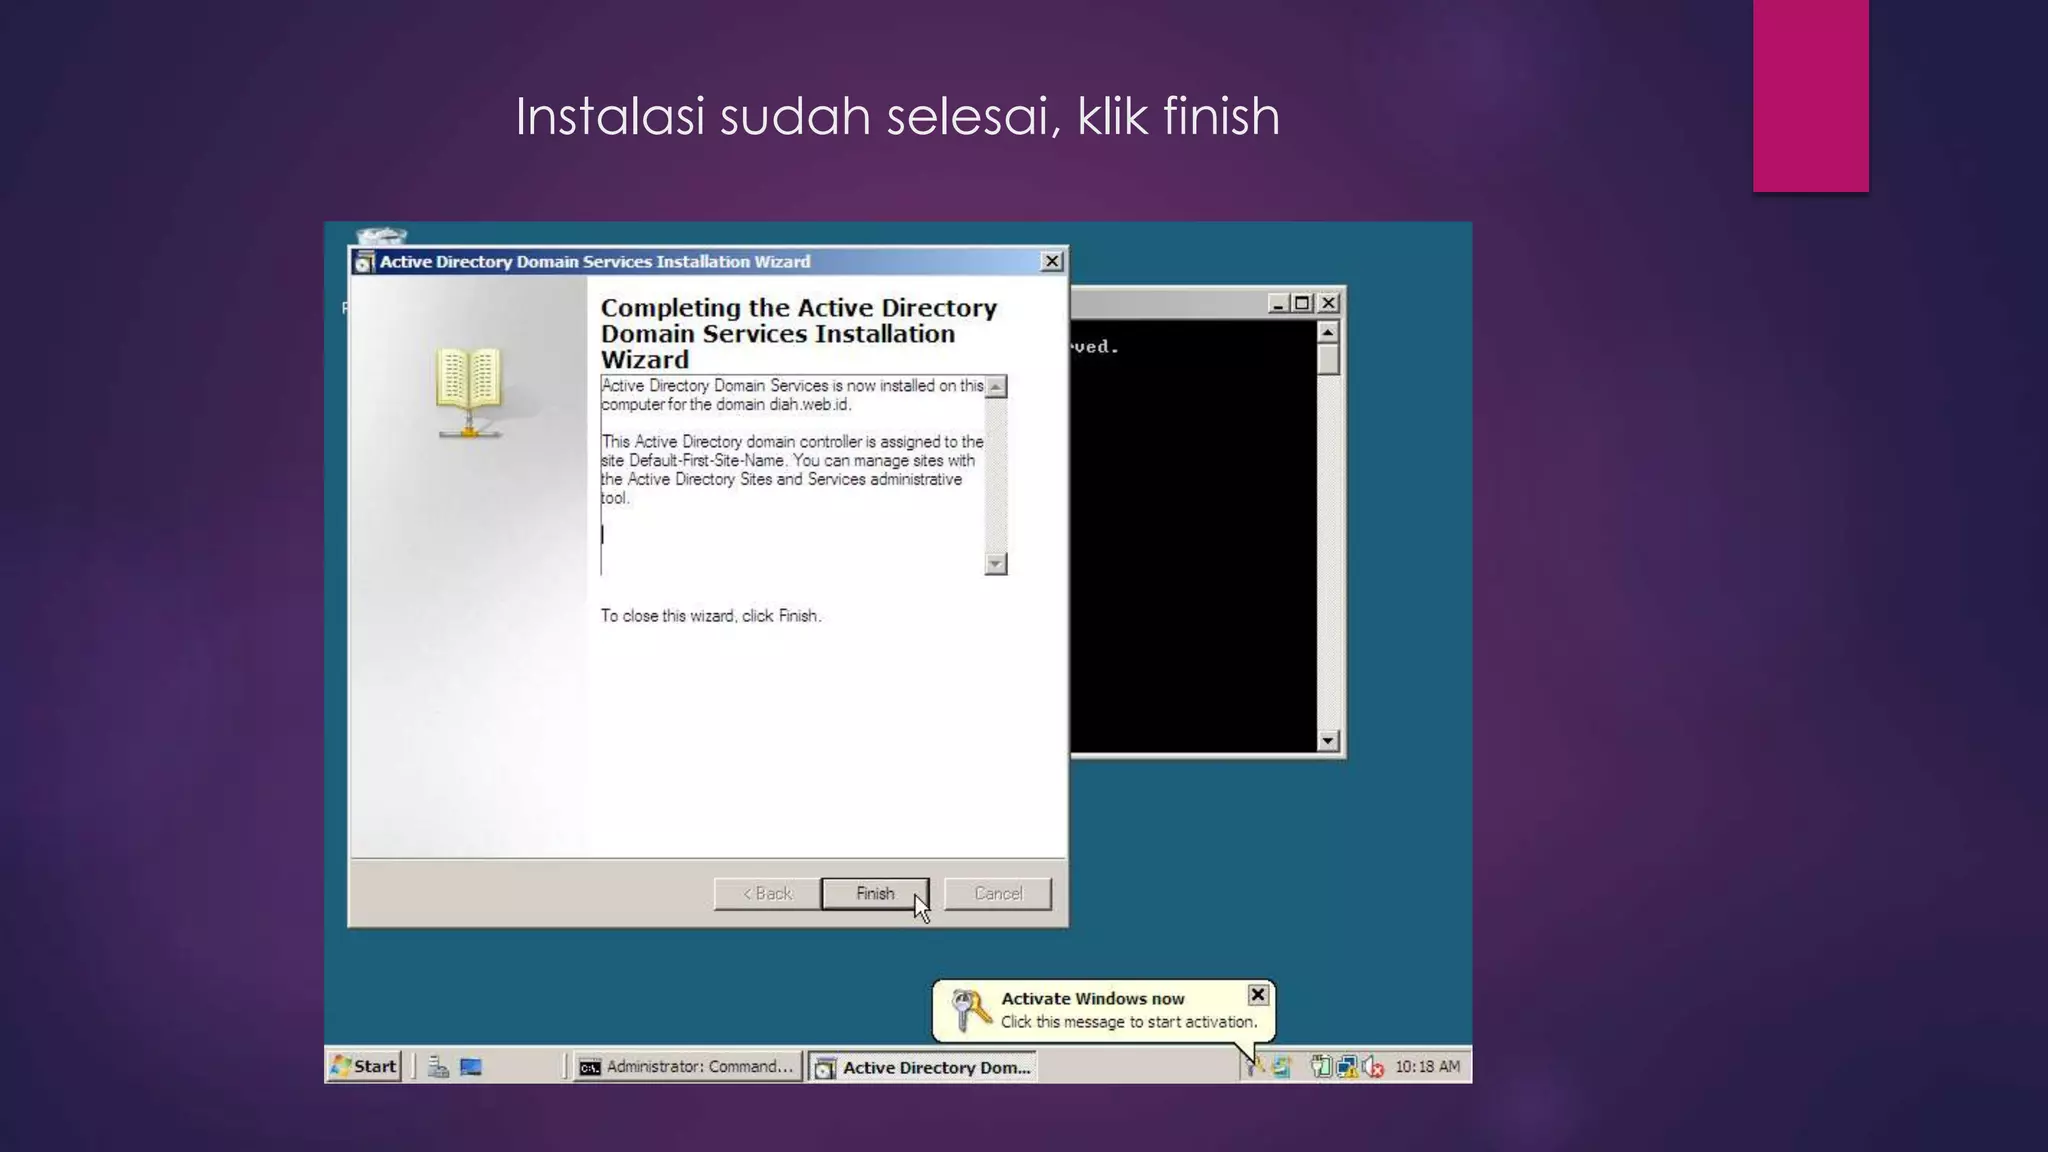The image size is (2048, 1152).
Task: Click the muted volume tray icon
Action: [1373, 1067]
